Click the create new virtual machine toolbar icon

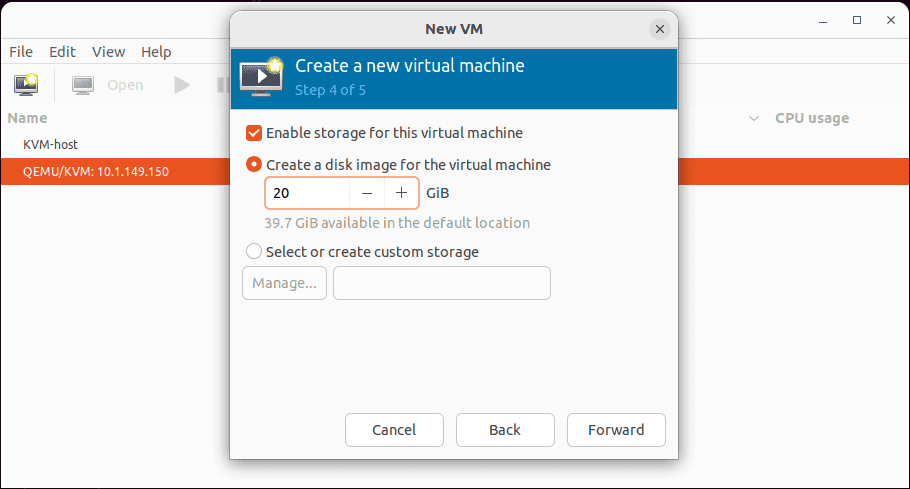(x=26, y=85)
